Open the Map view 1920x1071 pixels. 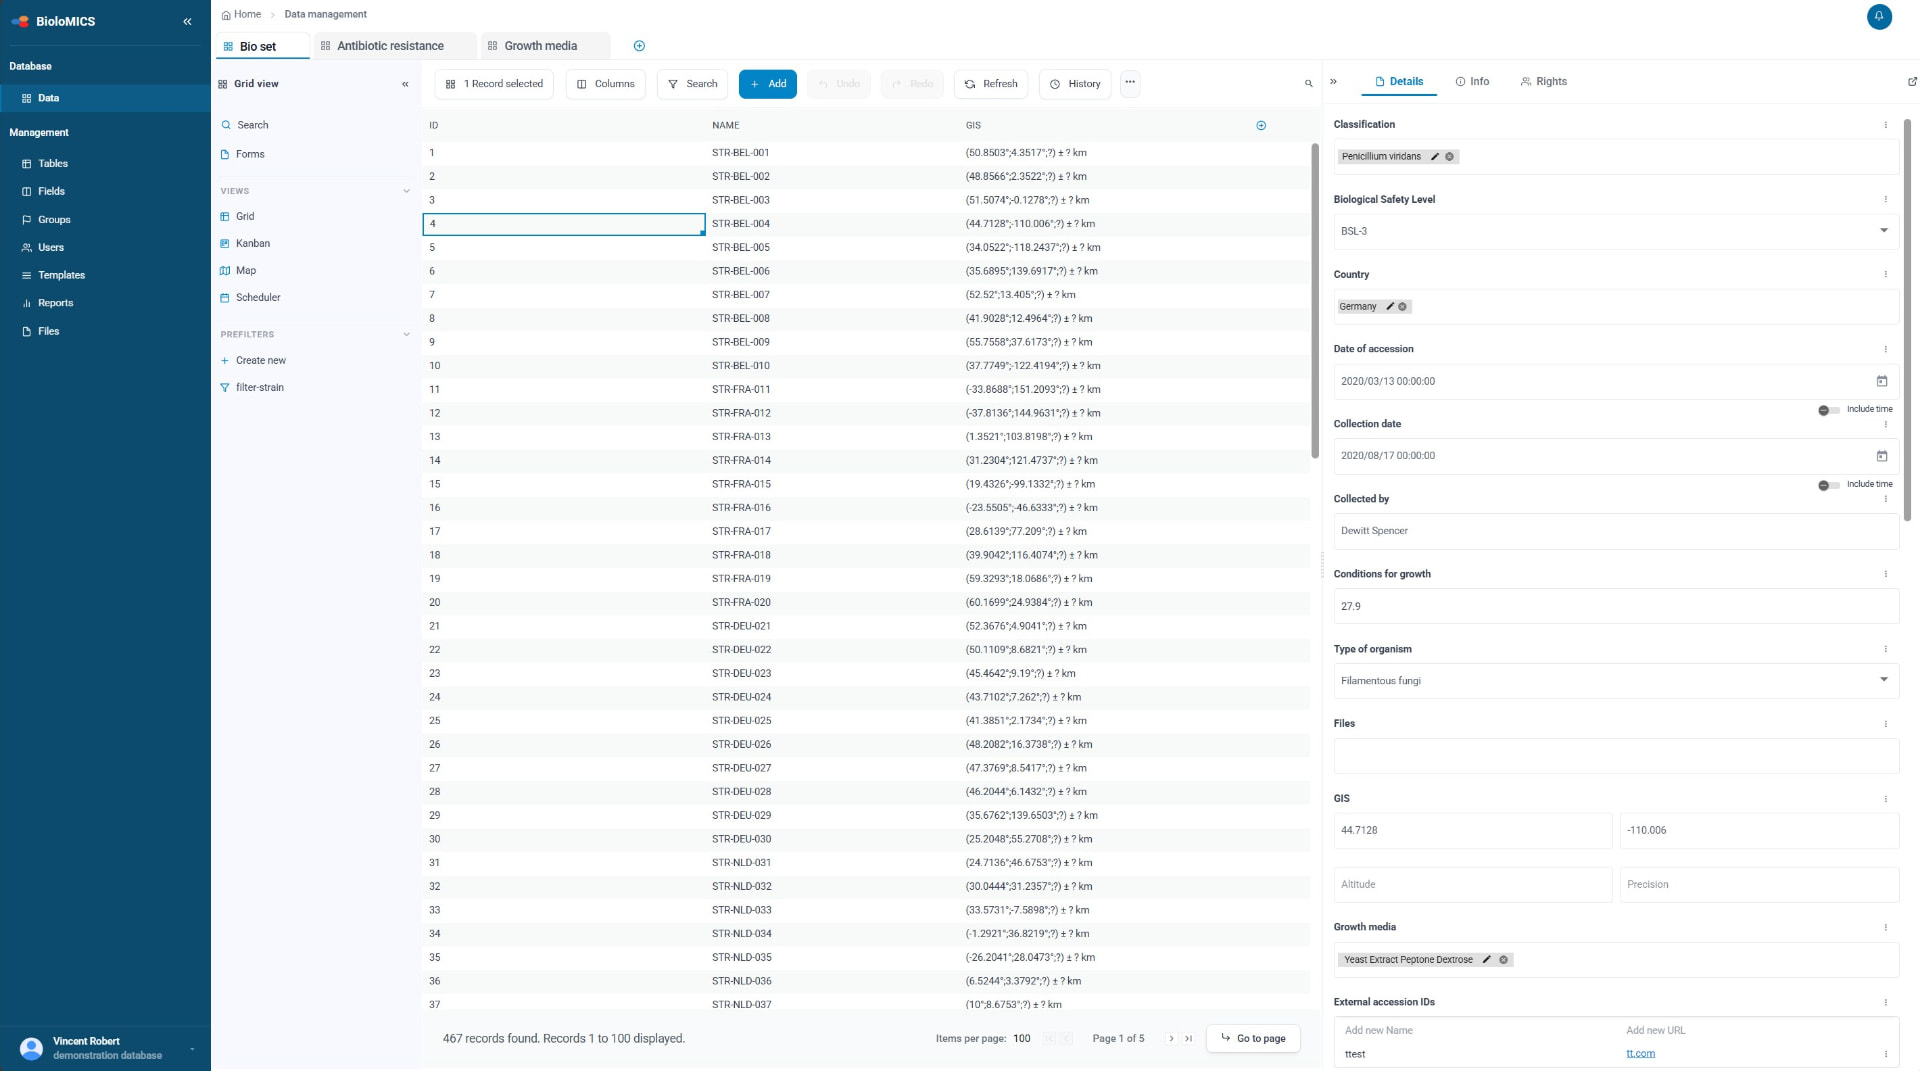click(x=246, y=270)
